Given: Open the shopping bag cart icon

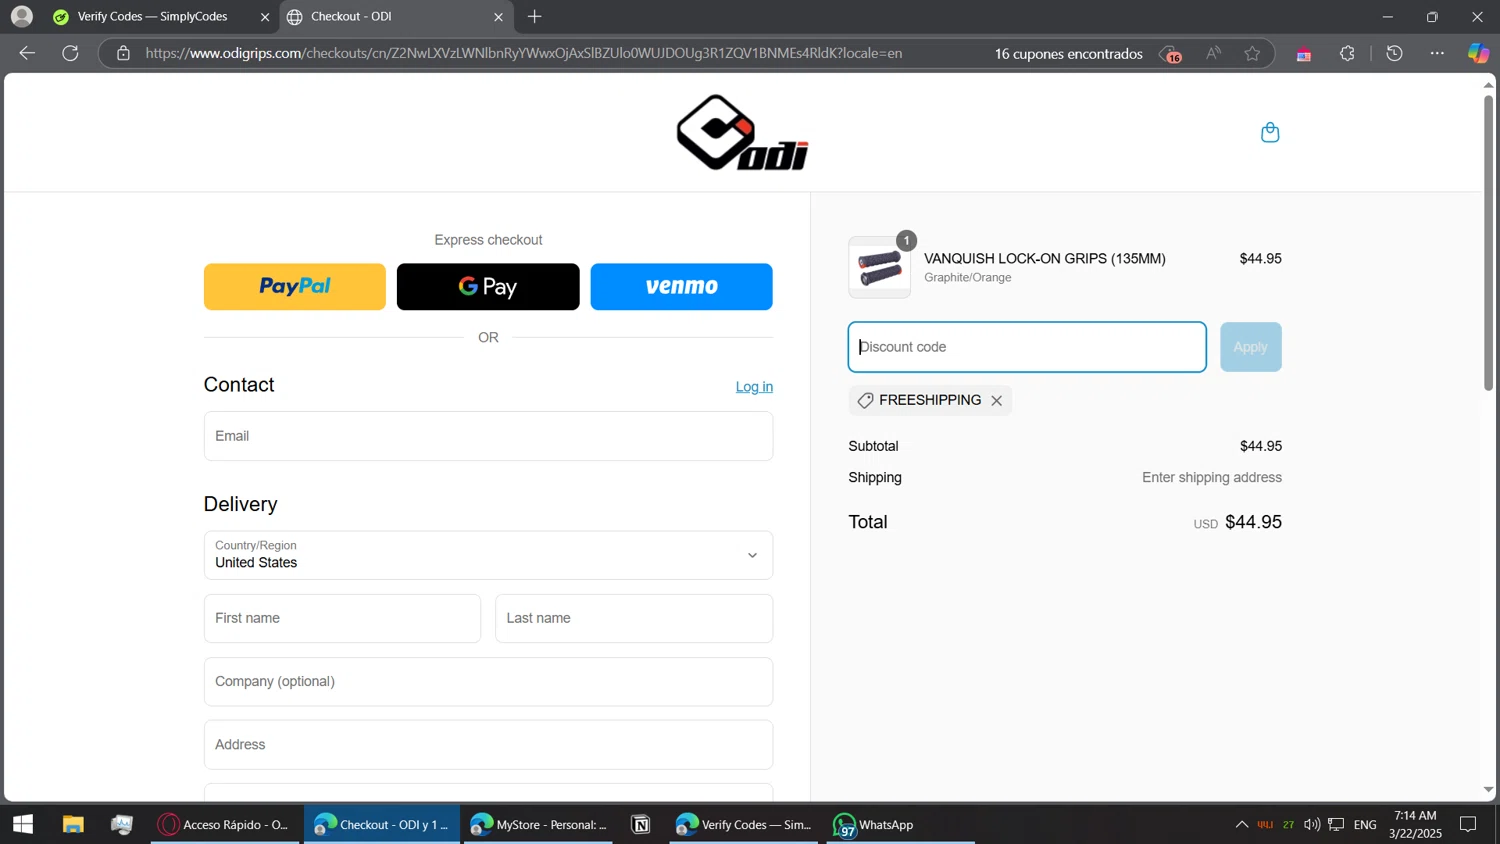Looking at the screenshot, I should tap(1270, 132).
